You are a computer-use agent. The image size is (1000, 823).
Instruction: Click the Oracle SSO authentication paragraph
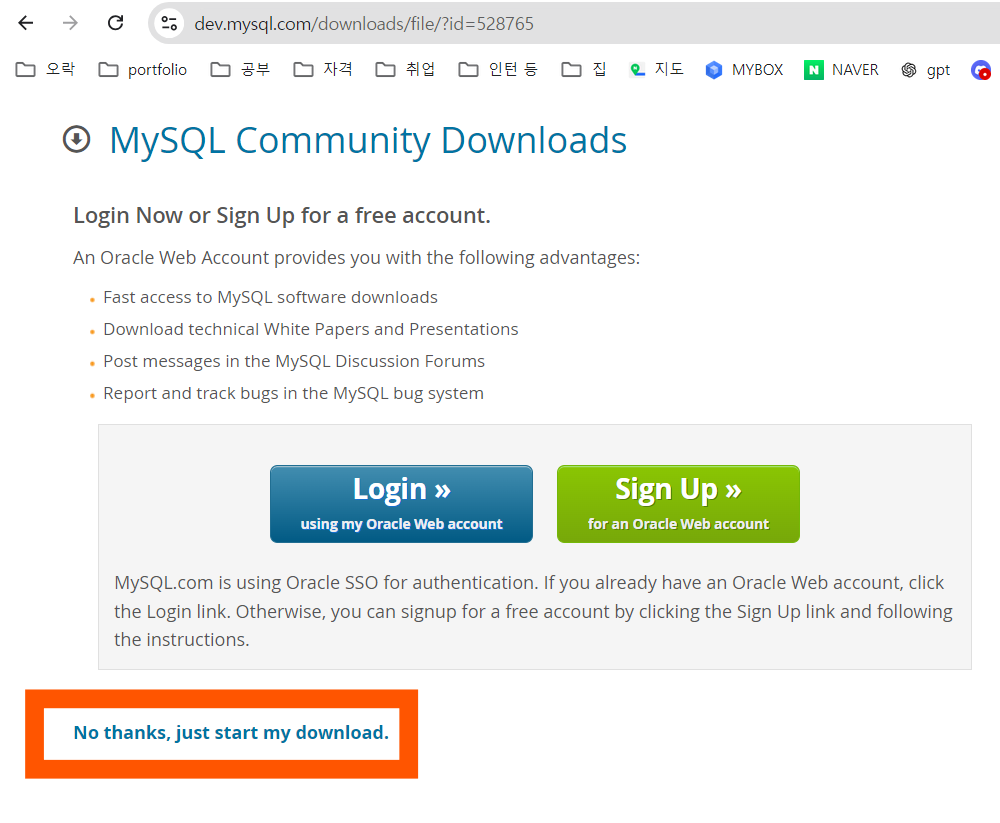[x=533, y=611]
